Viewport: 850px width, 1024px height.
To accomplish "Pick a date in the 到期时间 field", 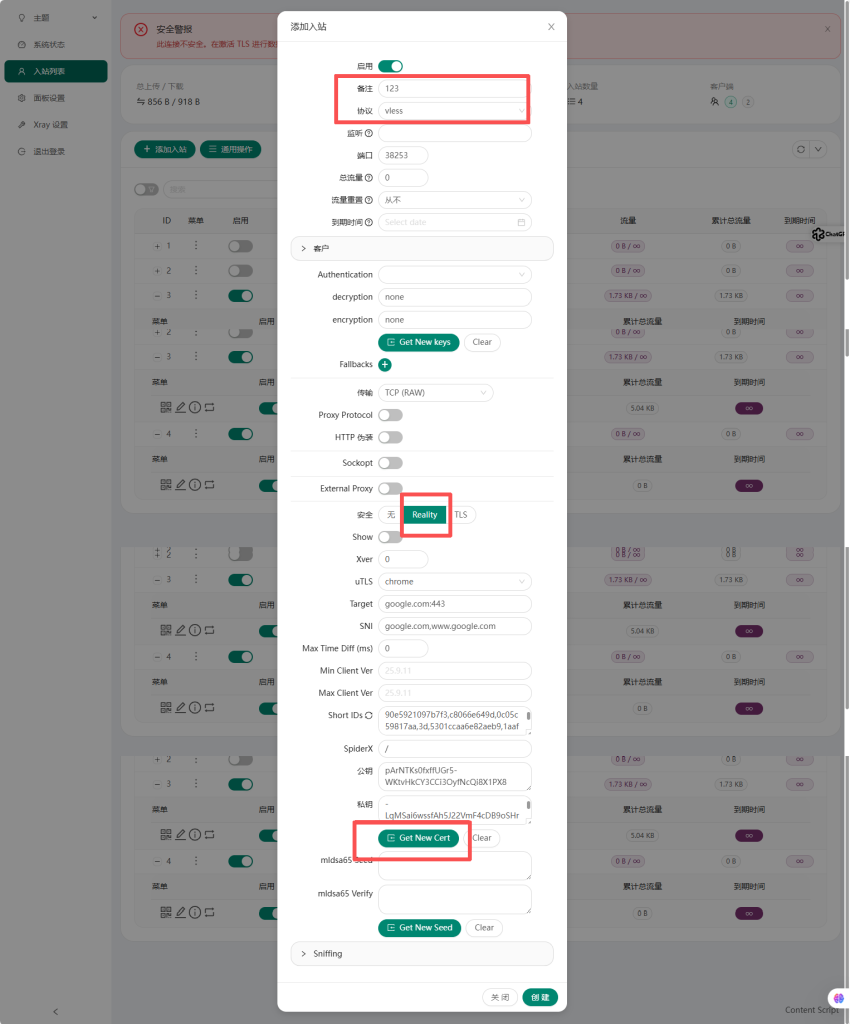I will [x=455, y=222].
